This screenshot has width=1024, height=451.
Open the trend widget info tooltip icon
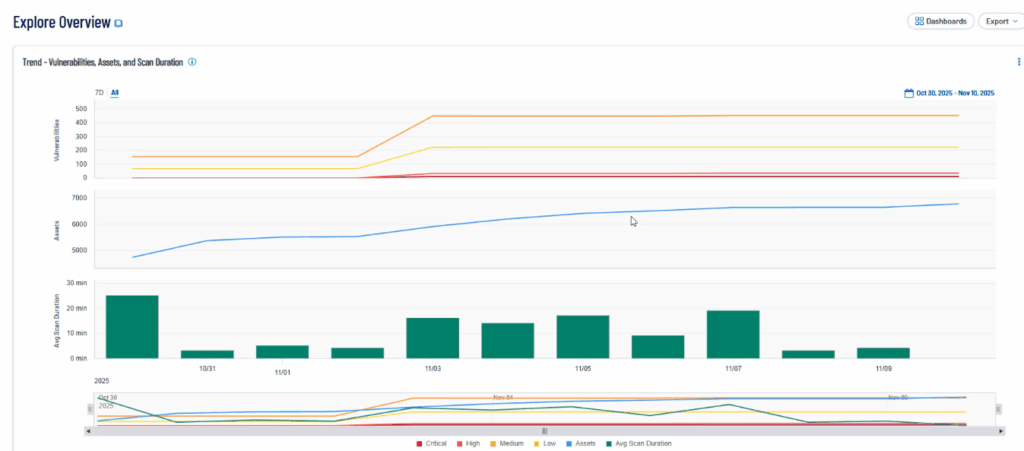tap(192, 62)
